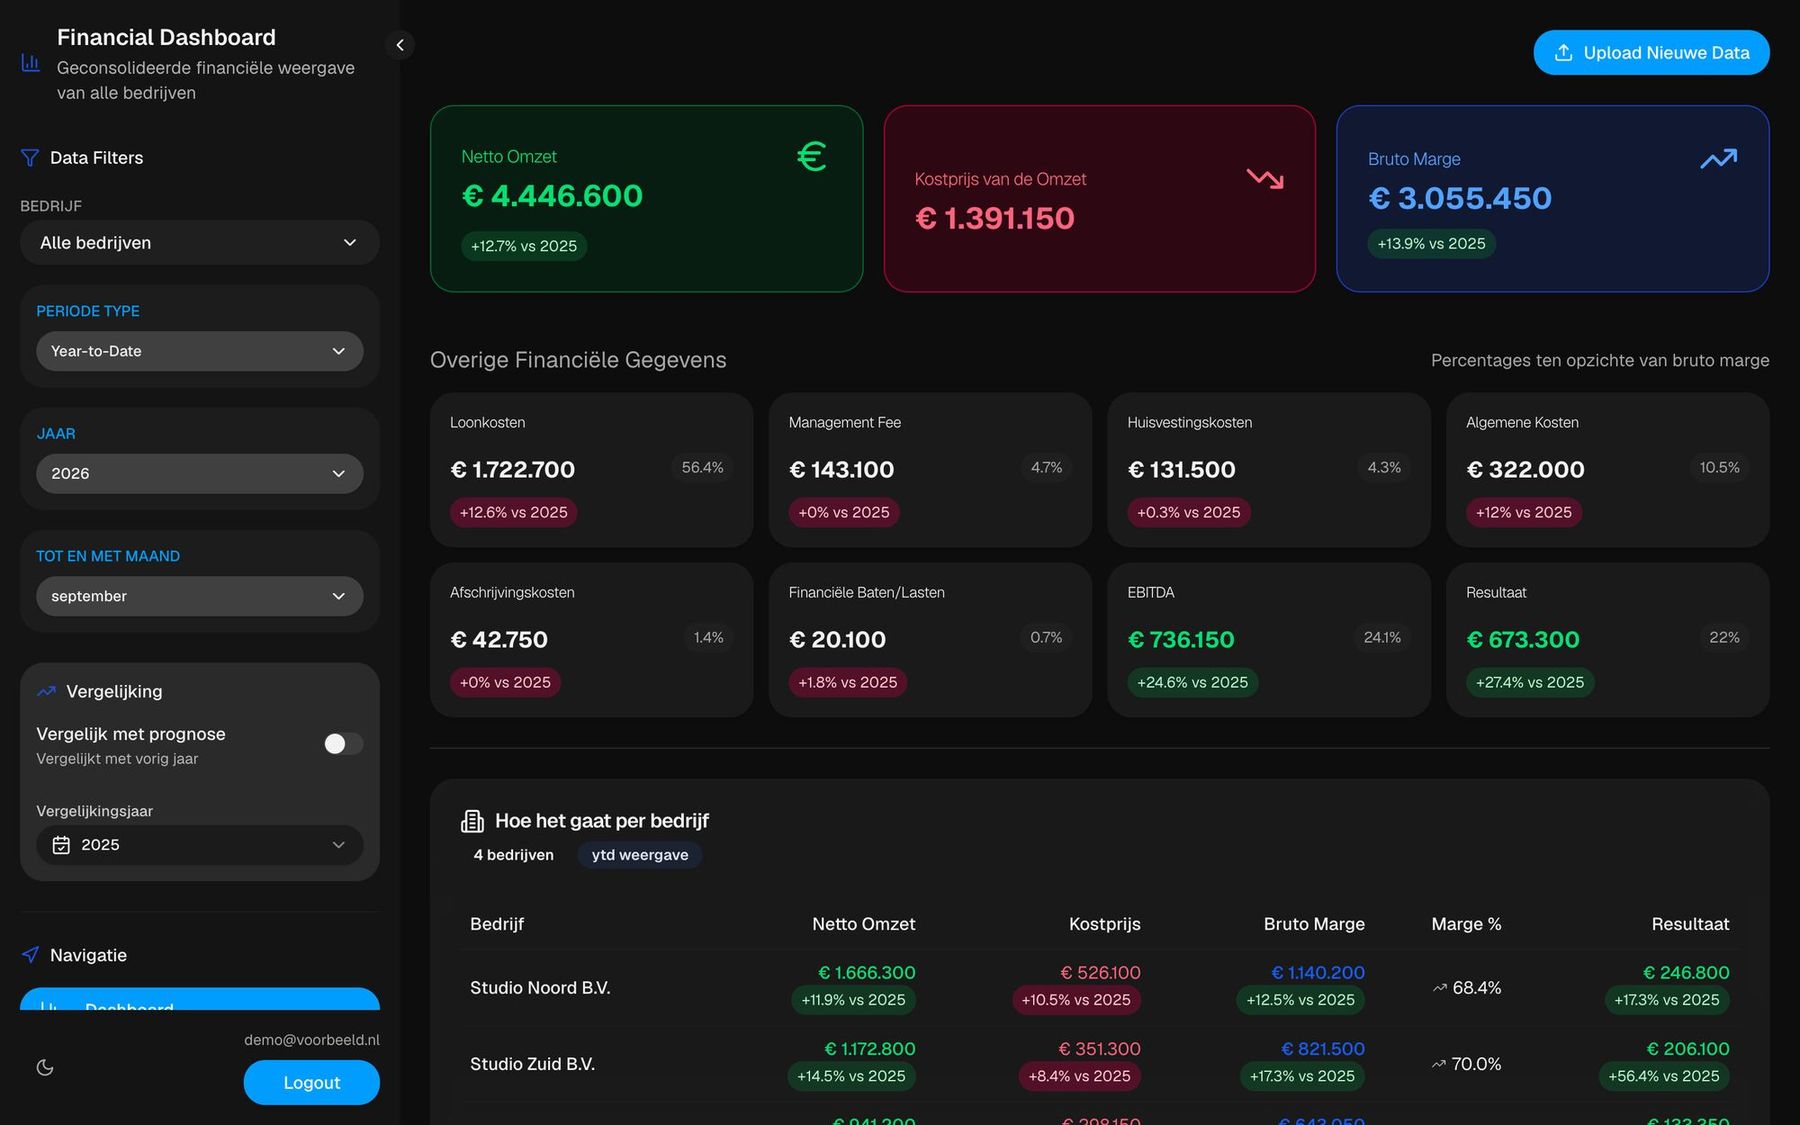Click the Huisvestingskosten value € 131.500
1800x1125 pixels.
coord(1182,470)
